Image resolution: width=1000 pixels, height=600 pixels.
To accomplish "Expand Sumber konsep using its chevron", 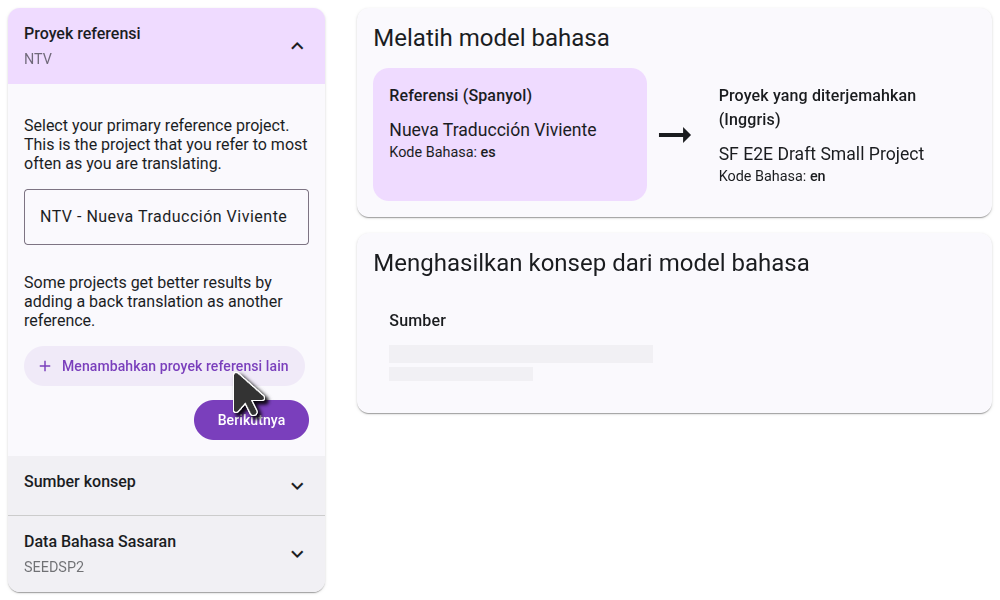I will tap(297, 486).
